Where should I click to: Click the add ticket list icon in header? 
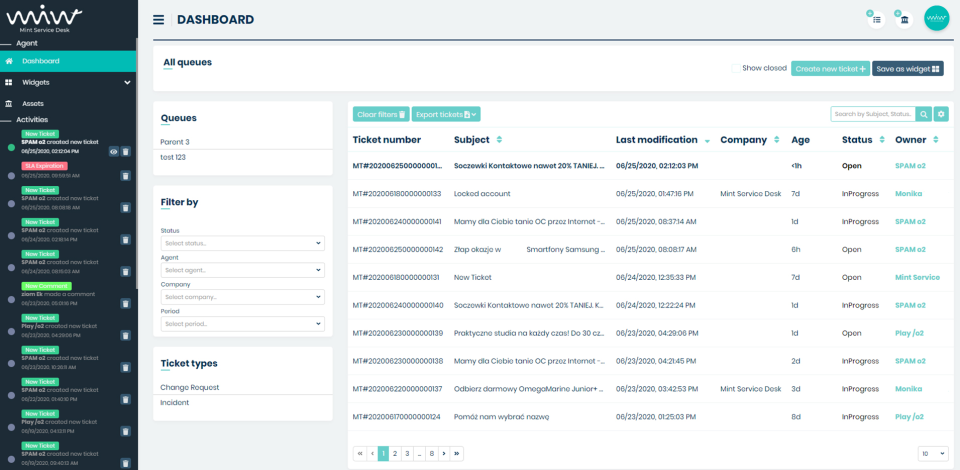coord(876,19)
